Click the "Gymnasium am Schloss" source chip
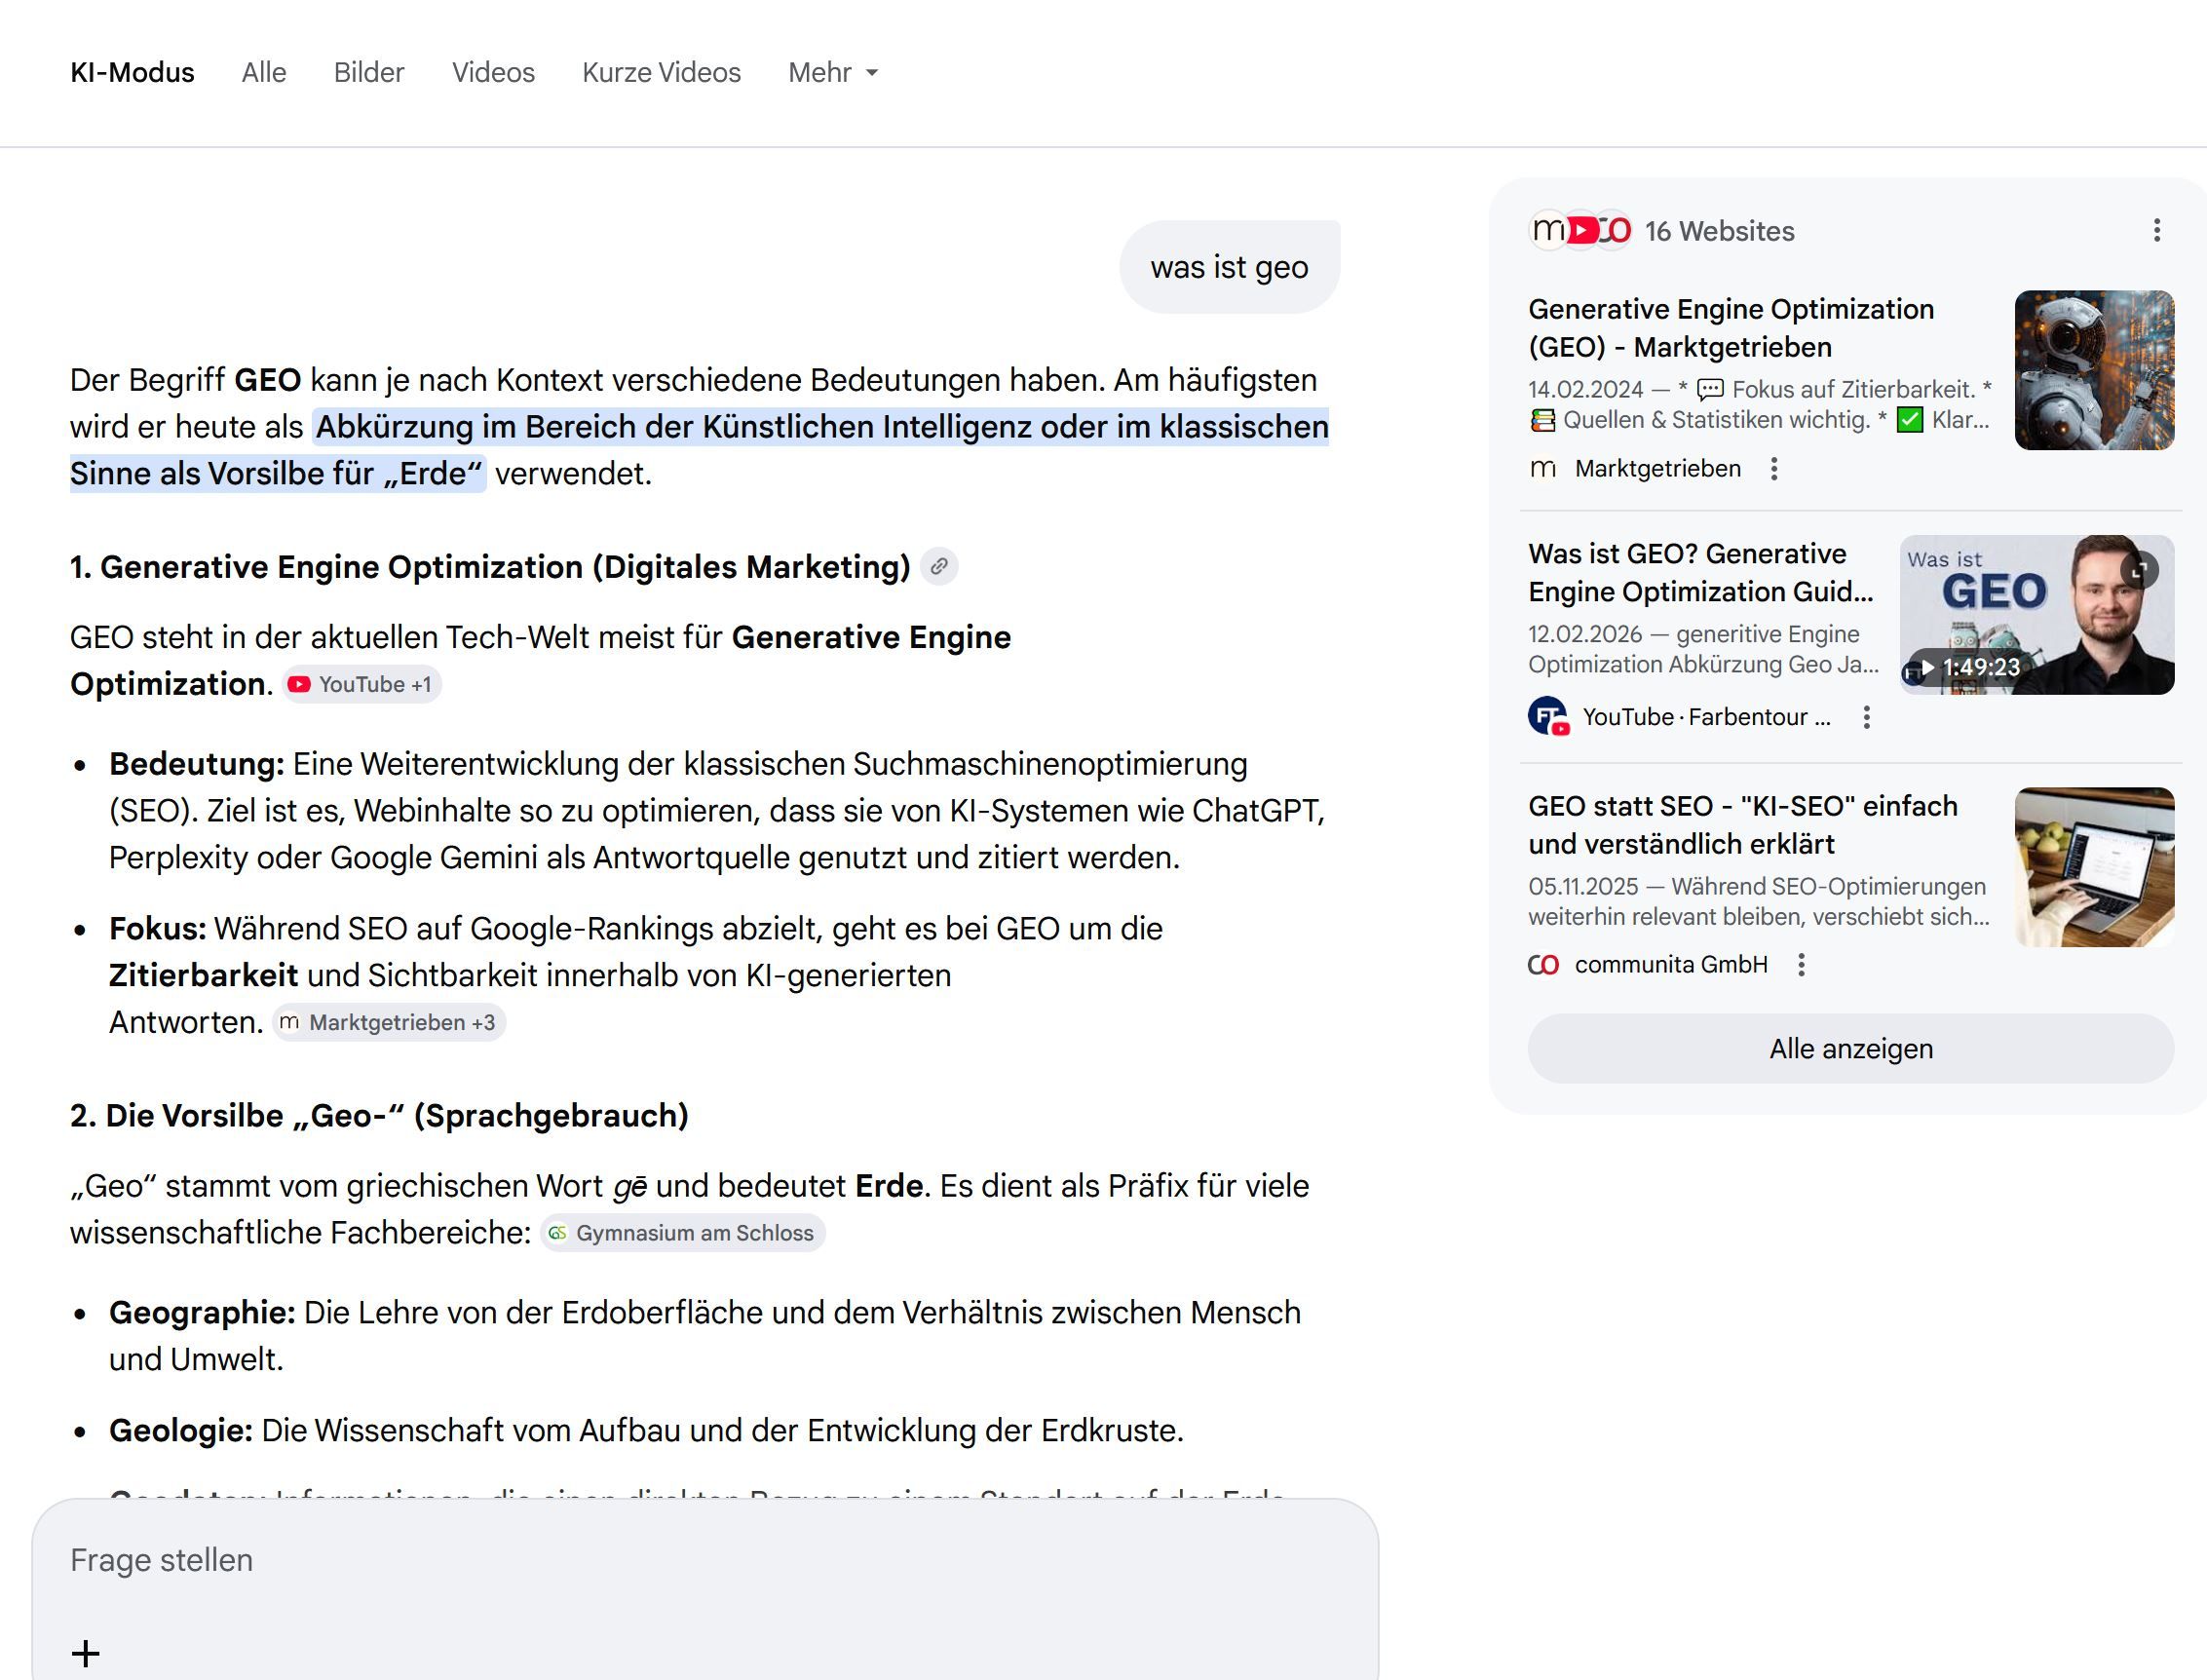This screenshot has width=2207, height=1680. click(683, 1233)
